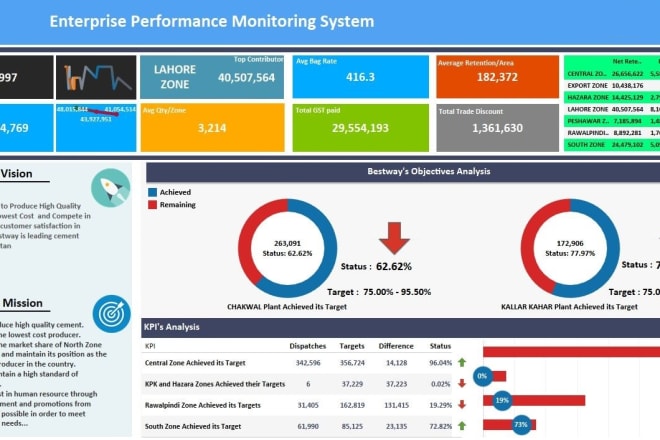Screen dimensions: 660x440
Task: Click the 72.82% status value
Action: coord(441,426)
